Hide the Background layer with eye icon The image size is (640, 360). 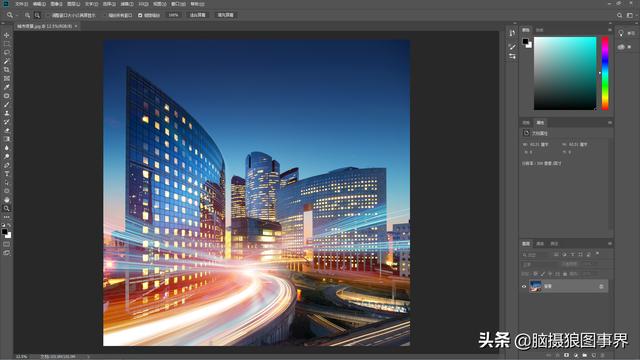[x=524, y=286]
